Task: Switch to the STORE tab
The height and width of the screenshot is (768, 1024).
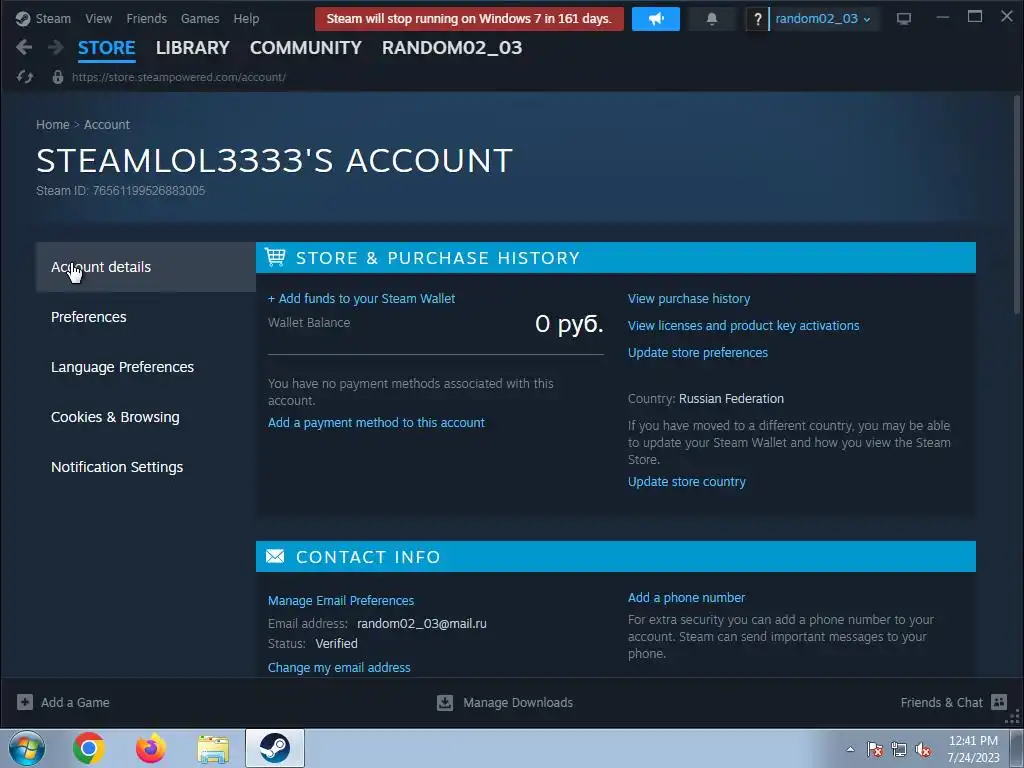Action: [106, 48]
